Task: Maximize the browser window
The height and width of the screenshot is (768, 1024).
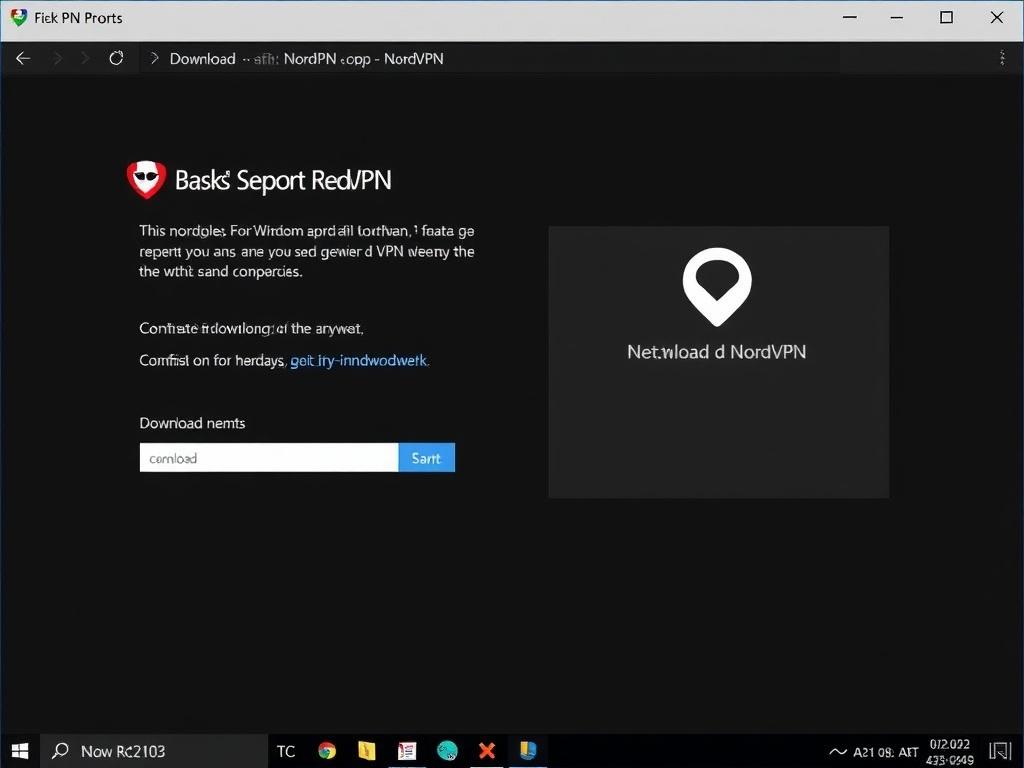Action: [x=946, y=18]
